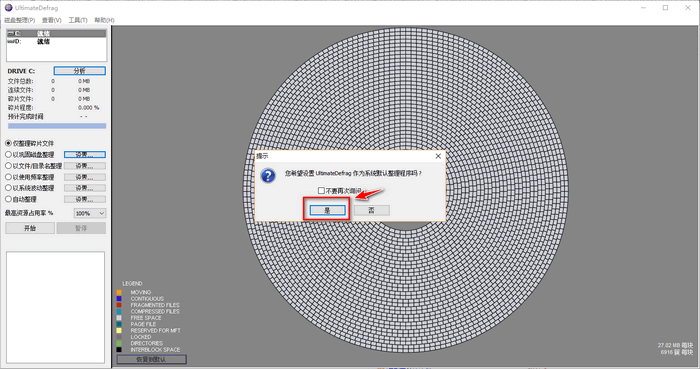
Task: Click the 是 (Yes) button in dialog
Action: coord(327,210)
